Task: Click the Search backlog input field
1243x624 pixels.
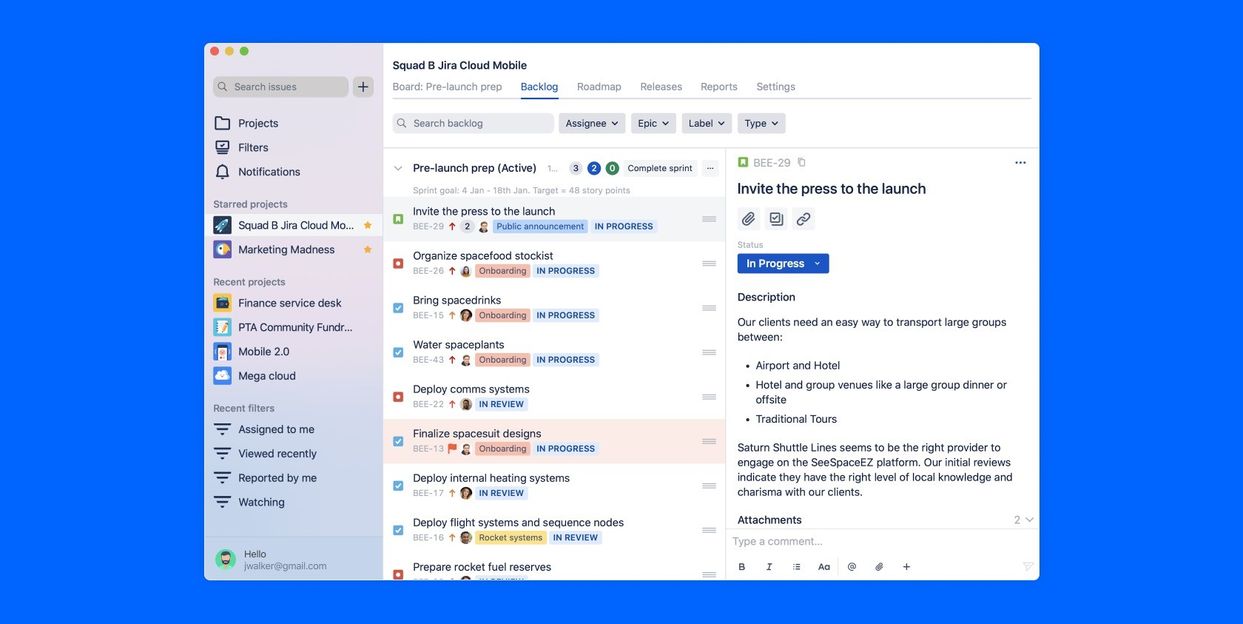Action: coord(474,123)
